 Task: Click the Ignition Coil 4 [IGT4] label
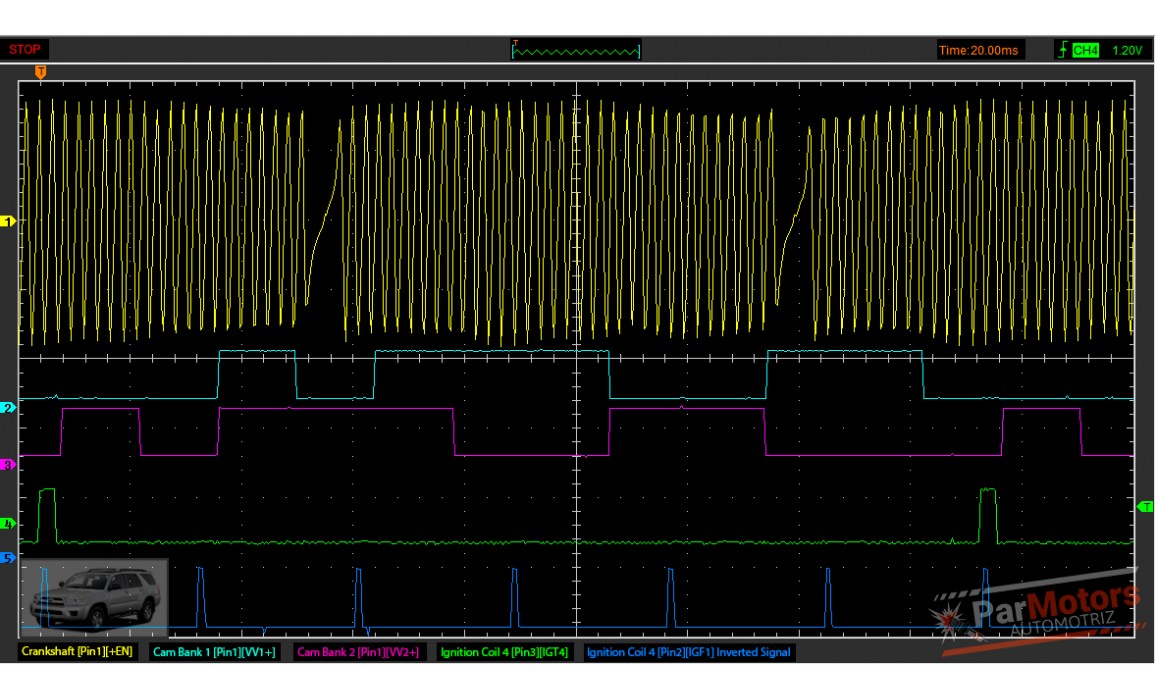click(x=504, y=652)
